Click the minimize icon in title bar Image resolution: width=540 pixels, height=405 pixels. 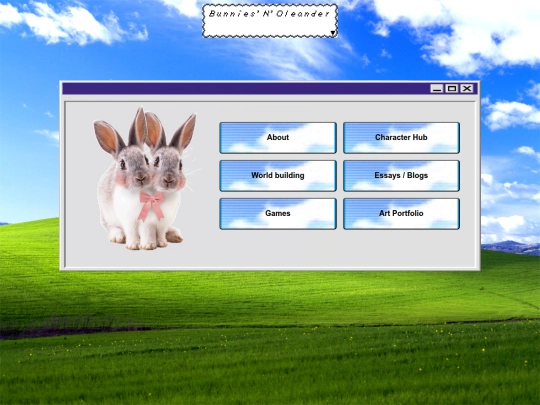[x=437, y=89]
